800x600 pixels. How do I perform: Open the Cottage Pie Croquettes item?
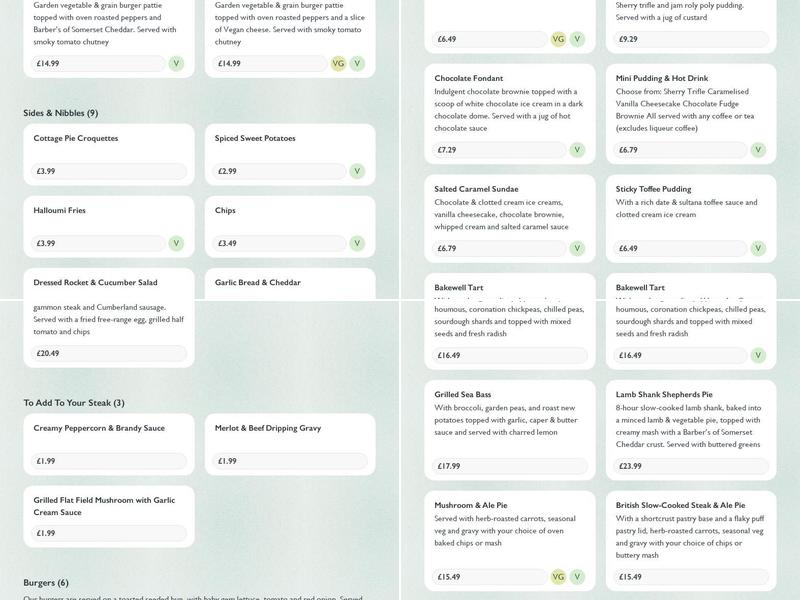tap(109, 139)
